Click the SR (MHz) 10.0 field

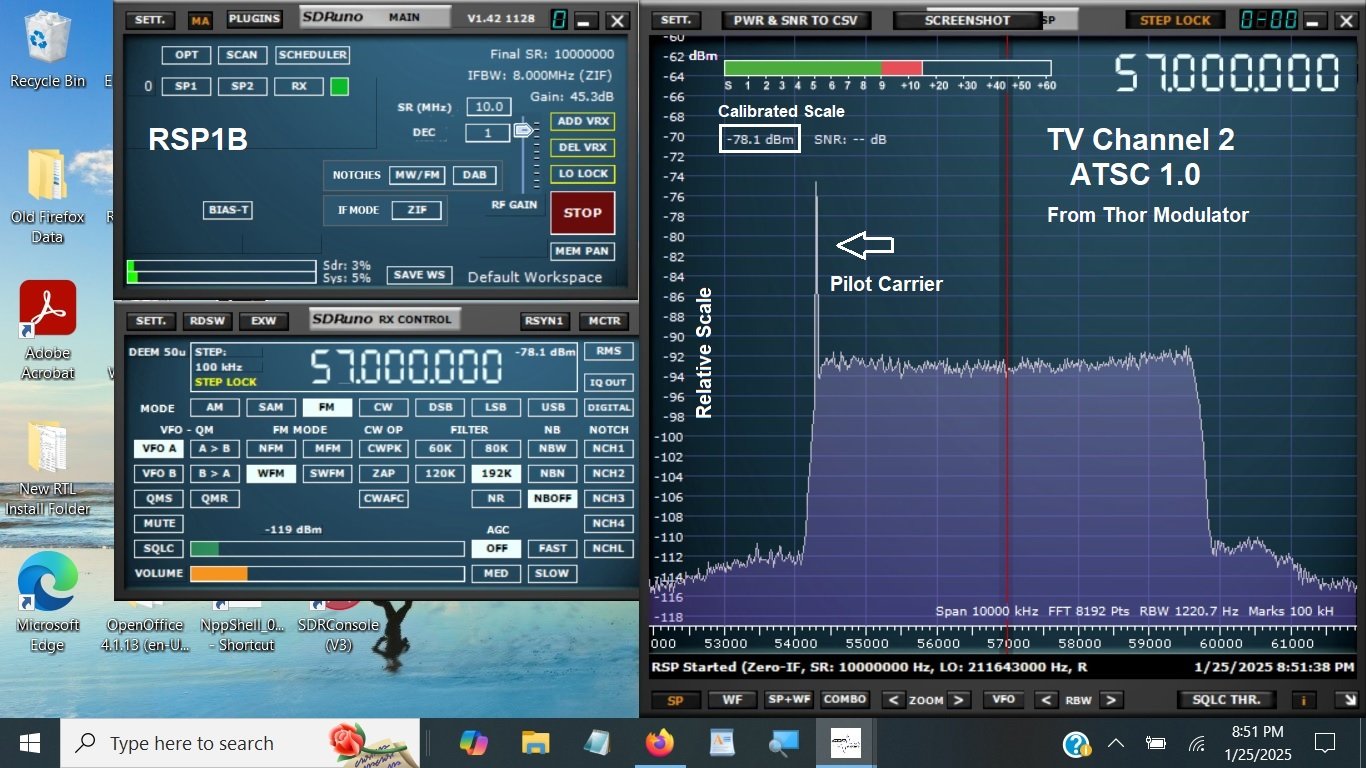(x=488, y=107)
